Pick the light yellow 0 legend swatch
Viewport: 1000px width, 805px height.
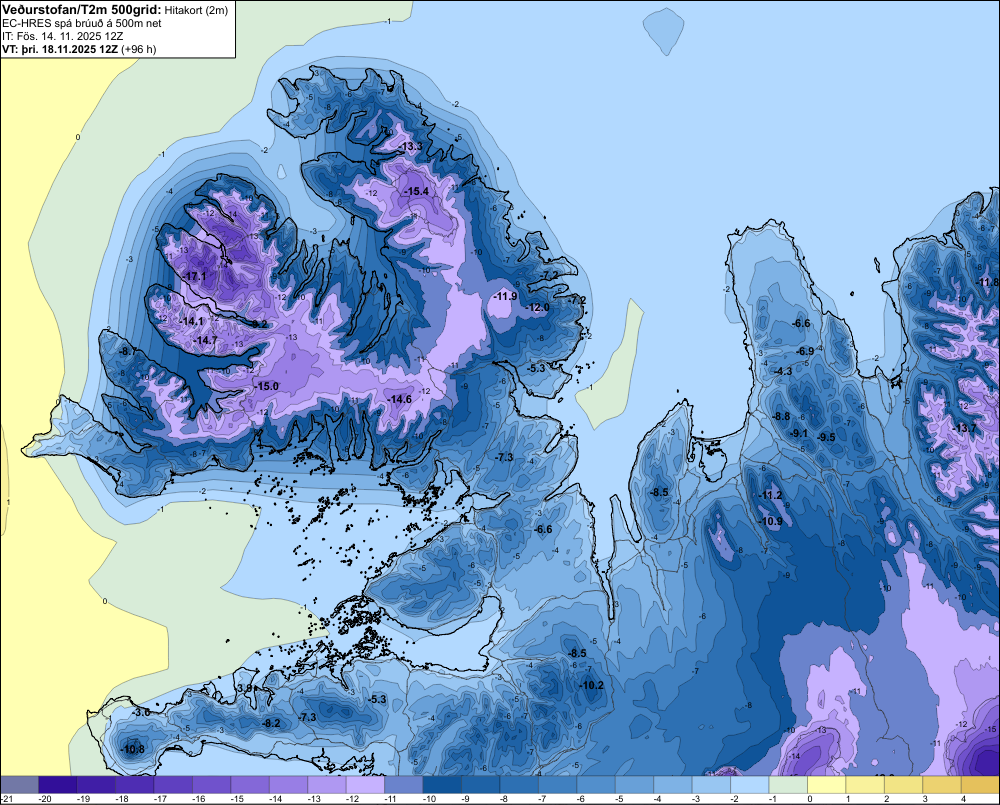(x=827, y=784)
